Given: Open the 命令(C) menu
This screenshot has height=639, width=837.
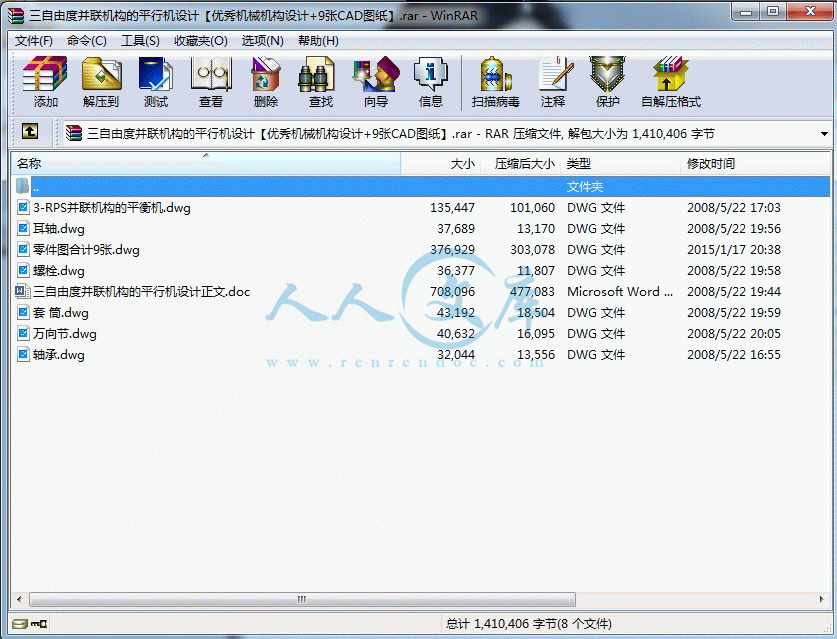Looking at the screenshot, I should point(86,41).
